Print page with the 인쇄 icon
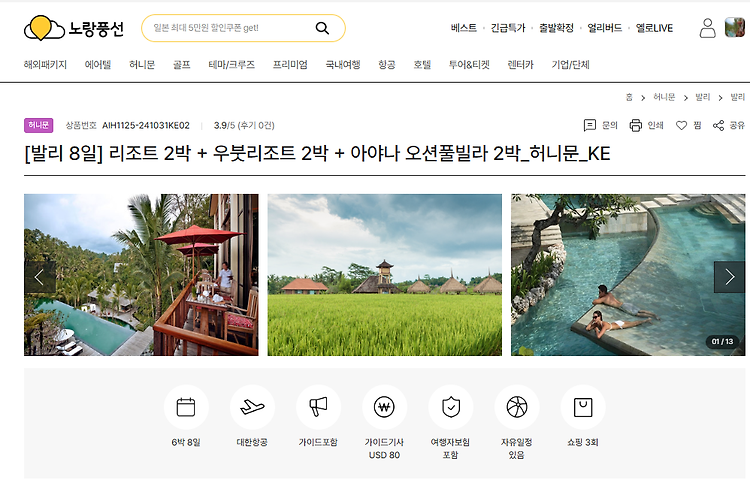 coord(635,125)
